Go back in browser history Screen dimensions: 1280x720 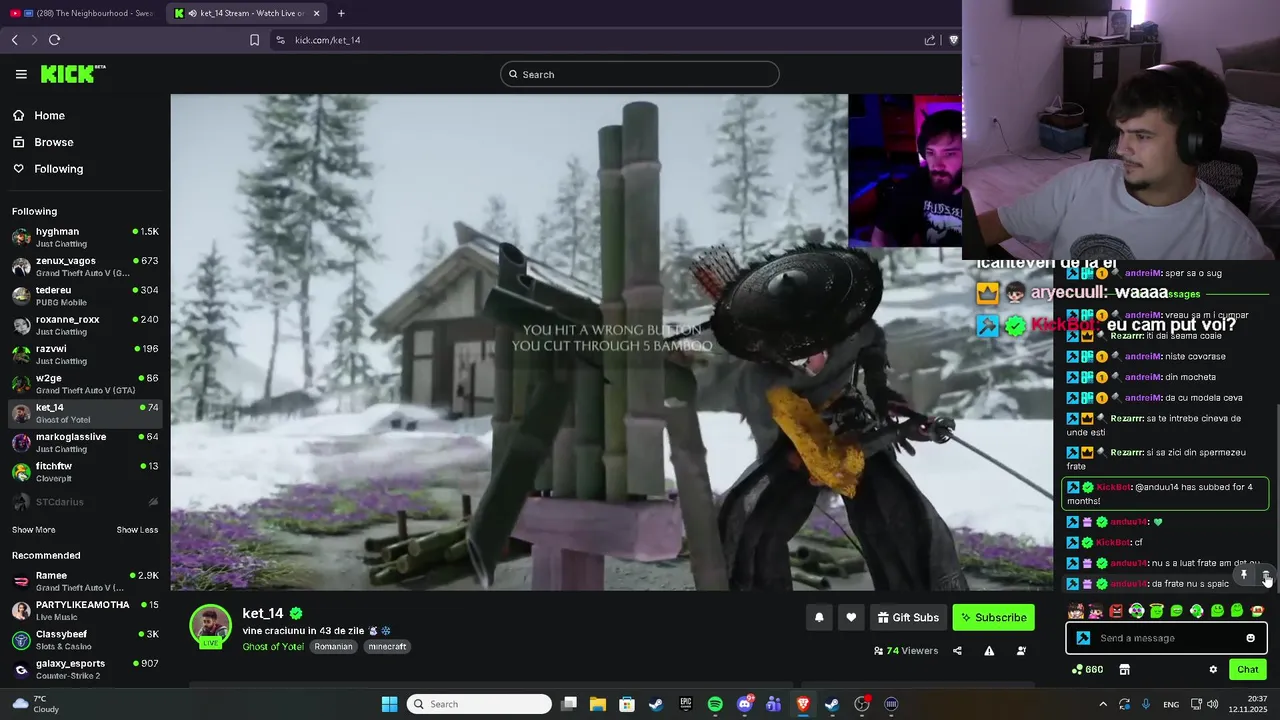point(14,40)
